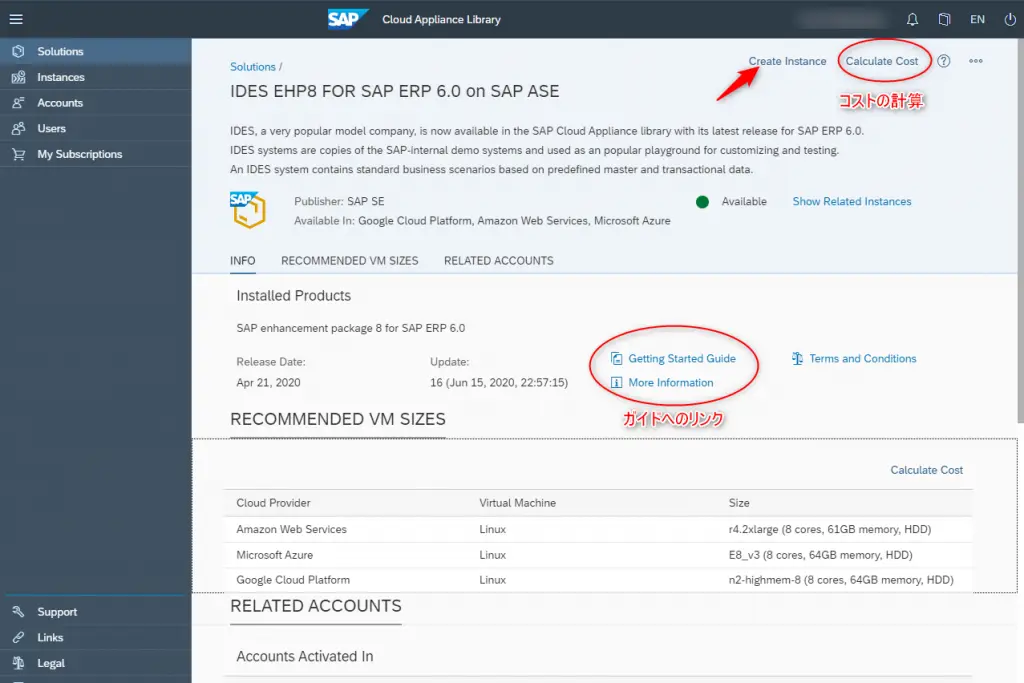Open the Getting Started Guide link

pyautogui.click(x=682, y=358)
